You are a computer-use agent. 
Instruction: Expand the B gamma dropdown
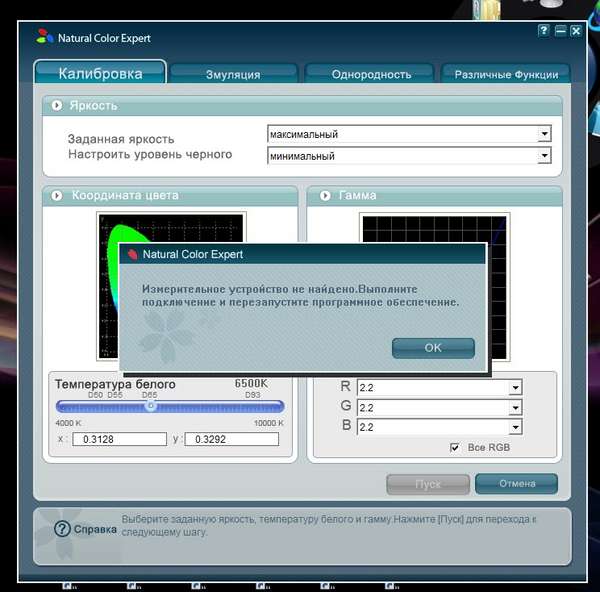coord(515,427)
